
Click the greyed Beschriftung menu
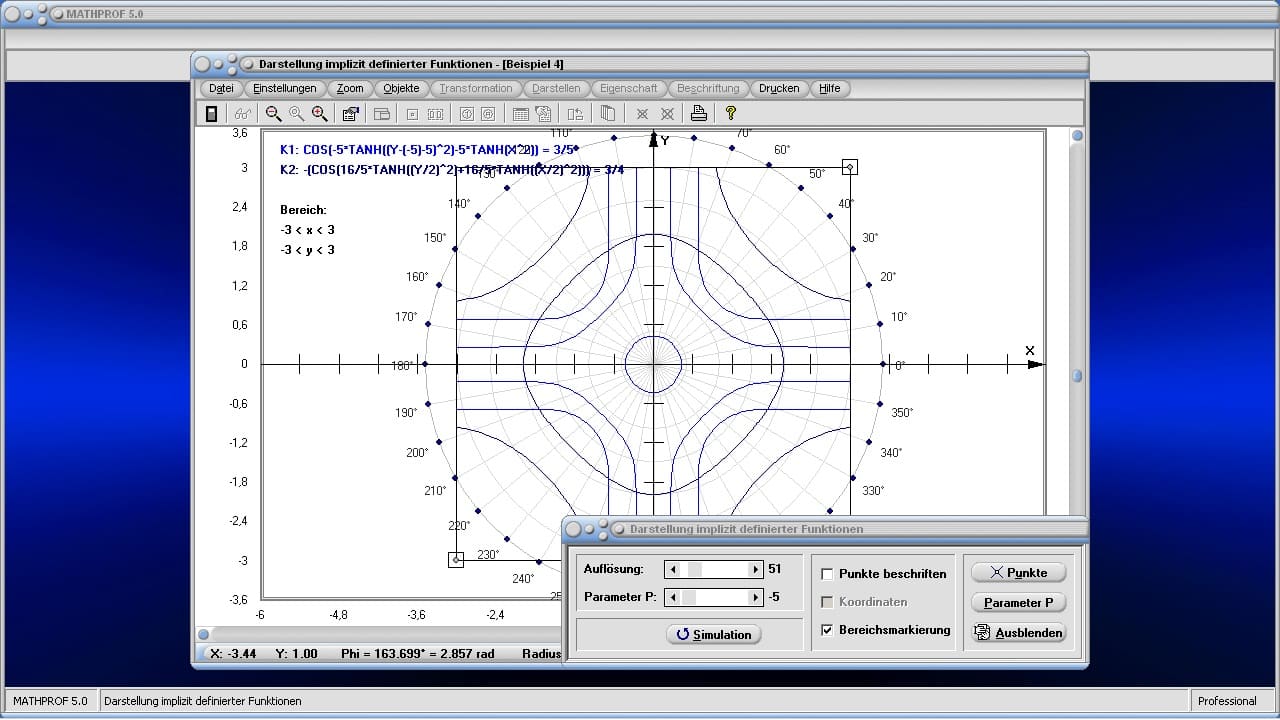tap(708, 88)
